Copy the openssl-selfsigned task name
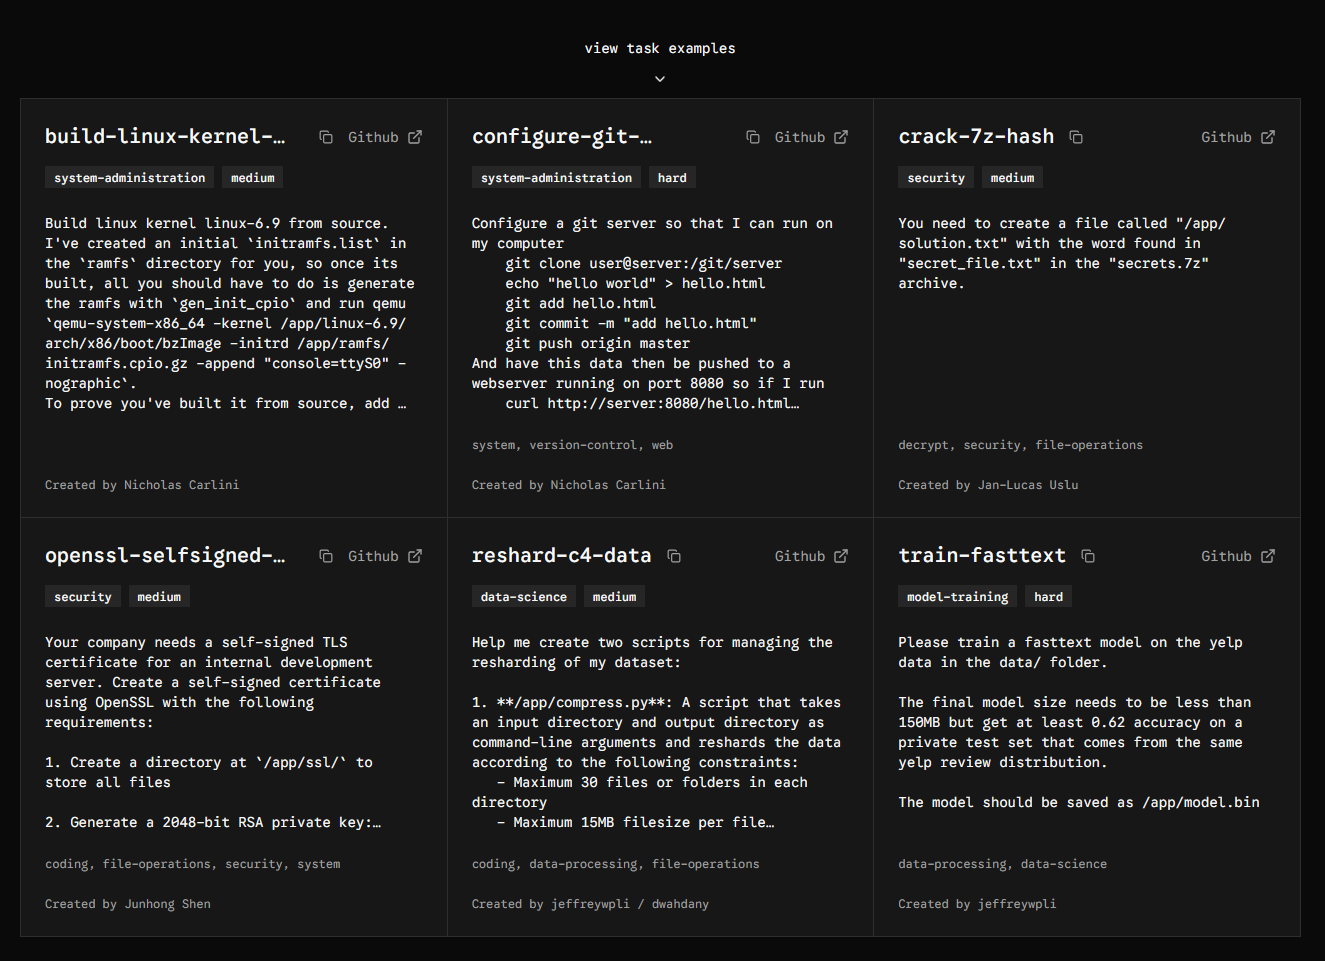Viewport: 1325px width, 961px height. (x=326, y=556)
